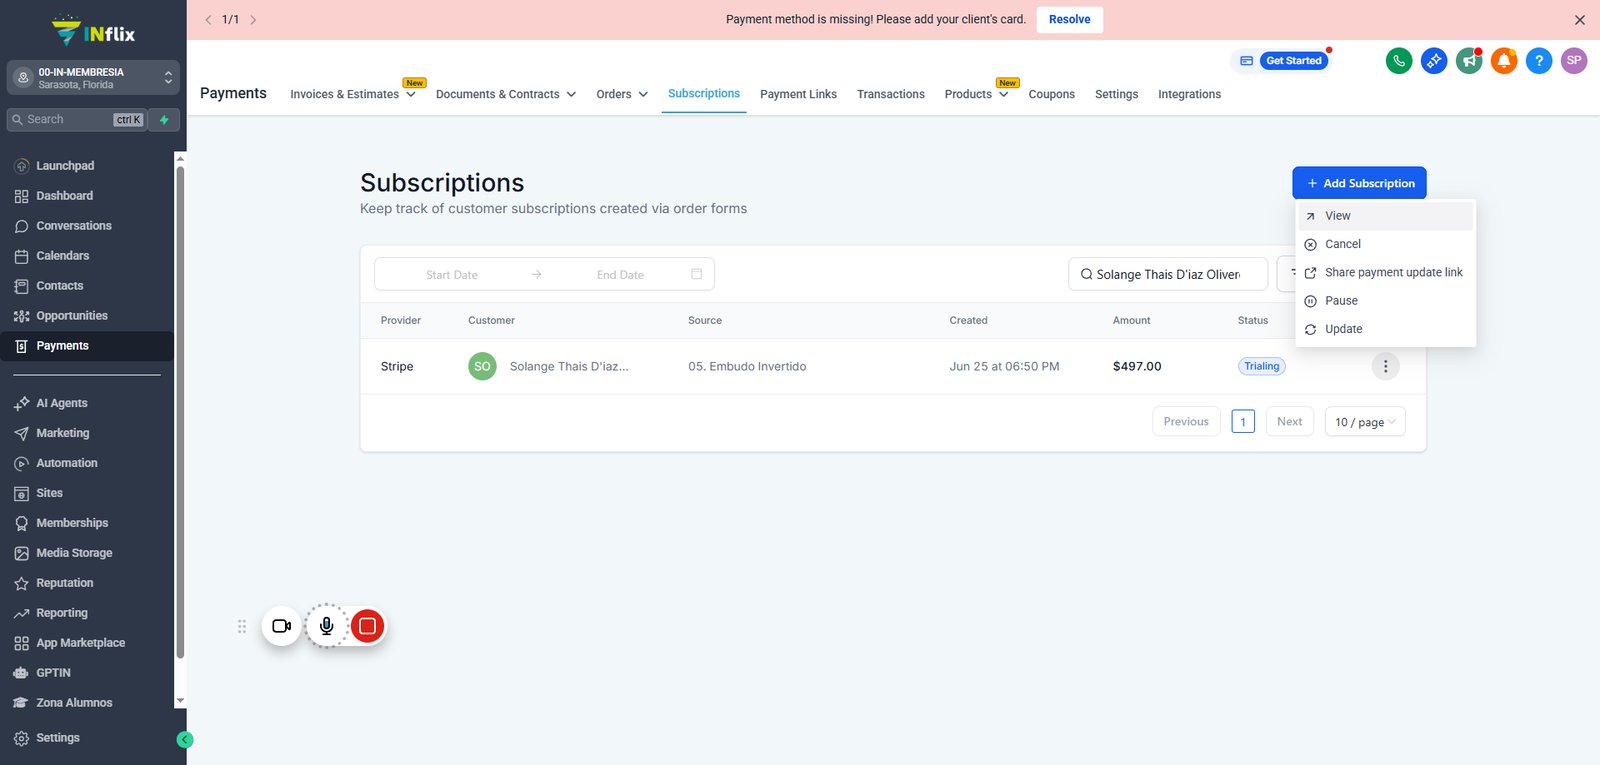The image size is (1600, 765).
Task: Click the Get Started button
Action: coord(1294,61)
